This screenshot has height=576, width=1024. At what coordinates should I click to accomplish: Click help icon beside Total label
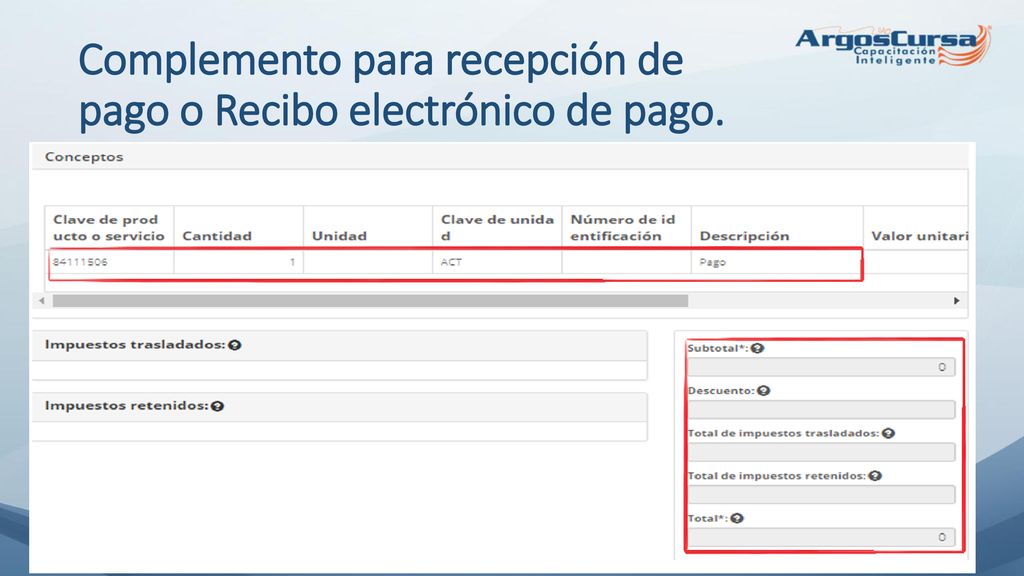737,518
